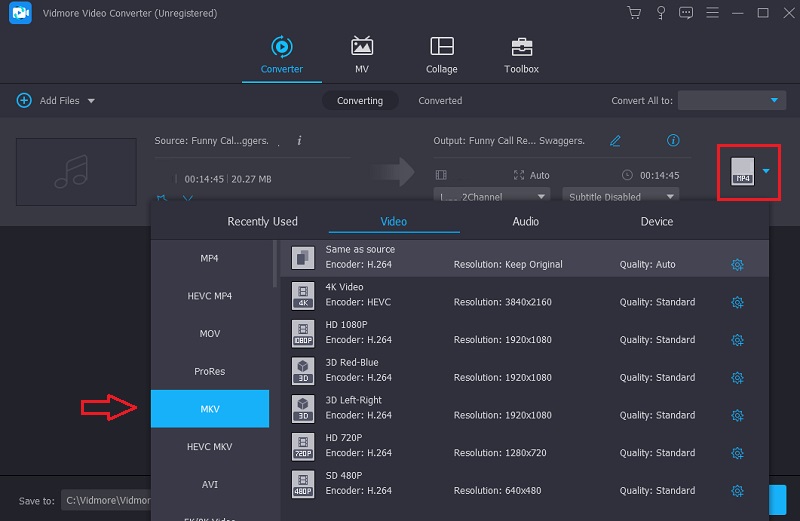Open the Subtitle Disabled dropdown
The image size is (800, 521).
coord(620,197)
